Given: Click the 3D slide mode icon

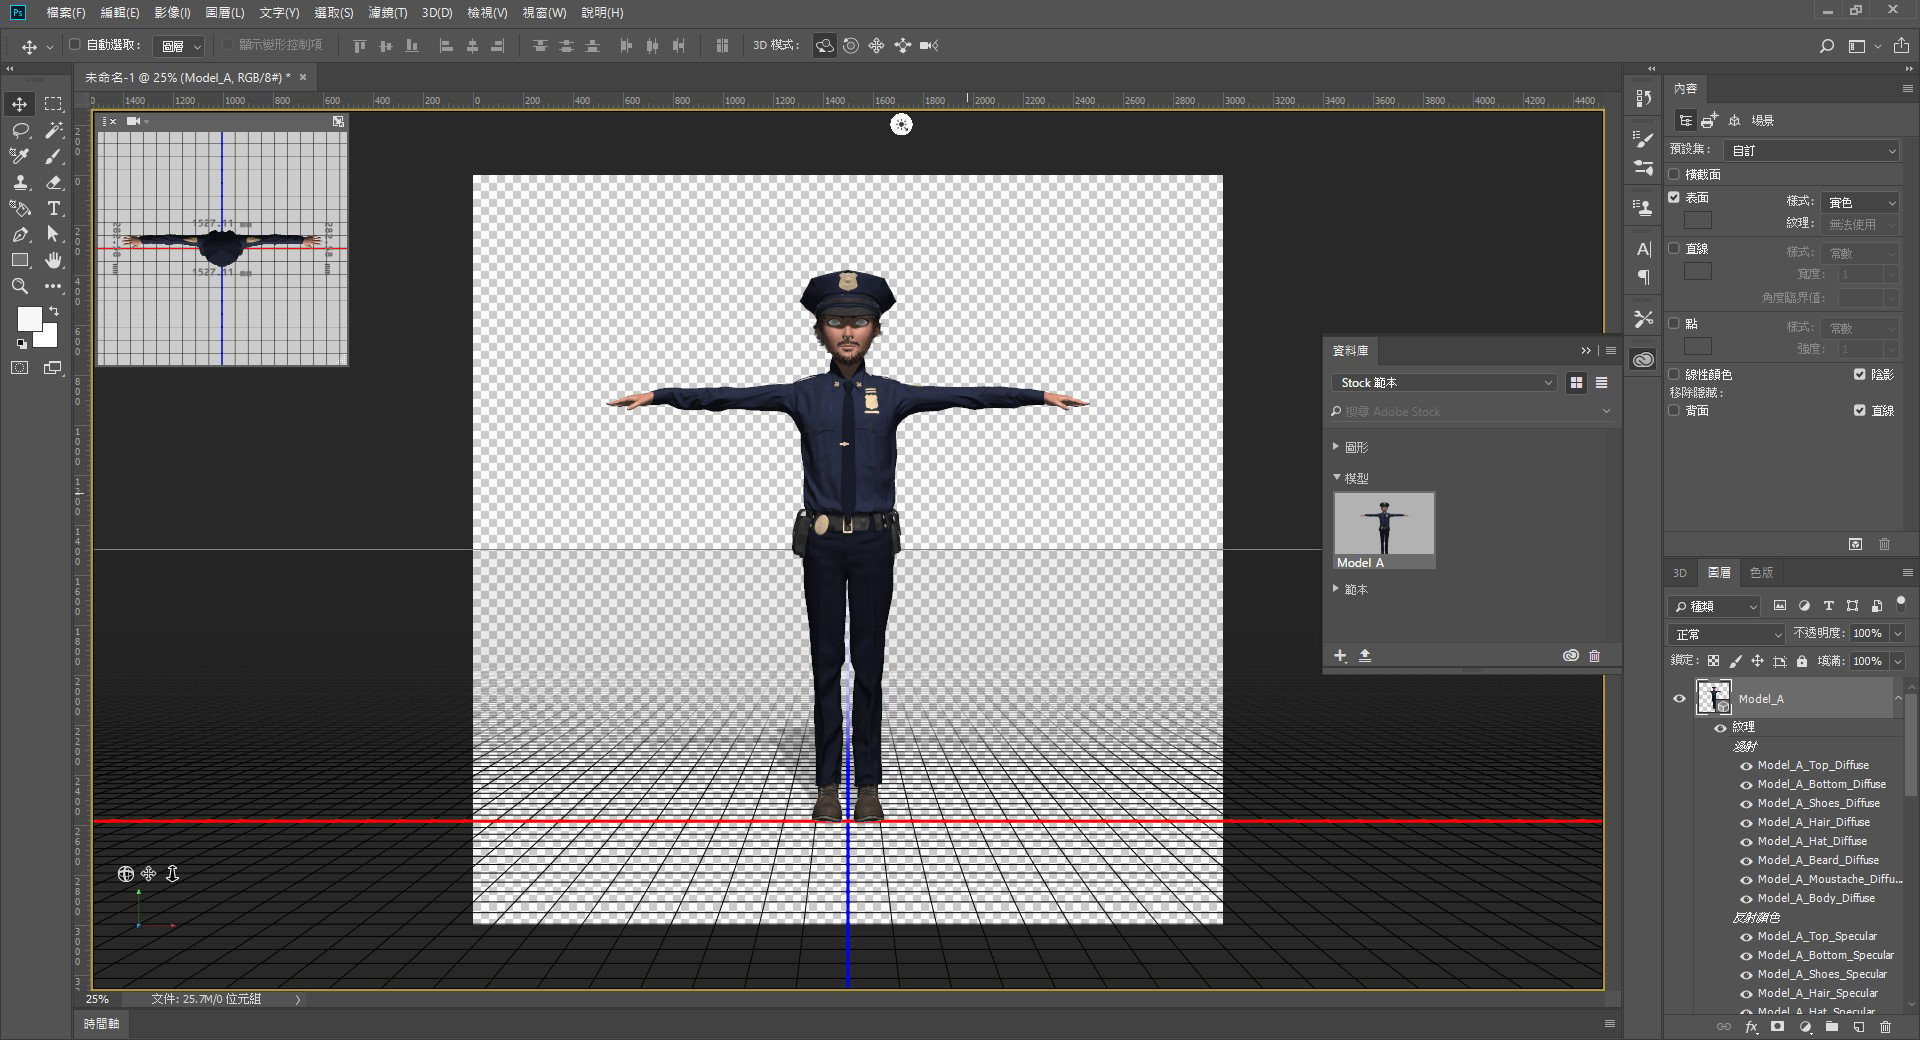Looking at the screenshot, I should pyautogui.click(x=902, y=46).
